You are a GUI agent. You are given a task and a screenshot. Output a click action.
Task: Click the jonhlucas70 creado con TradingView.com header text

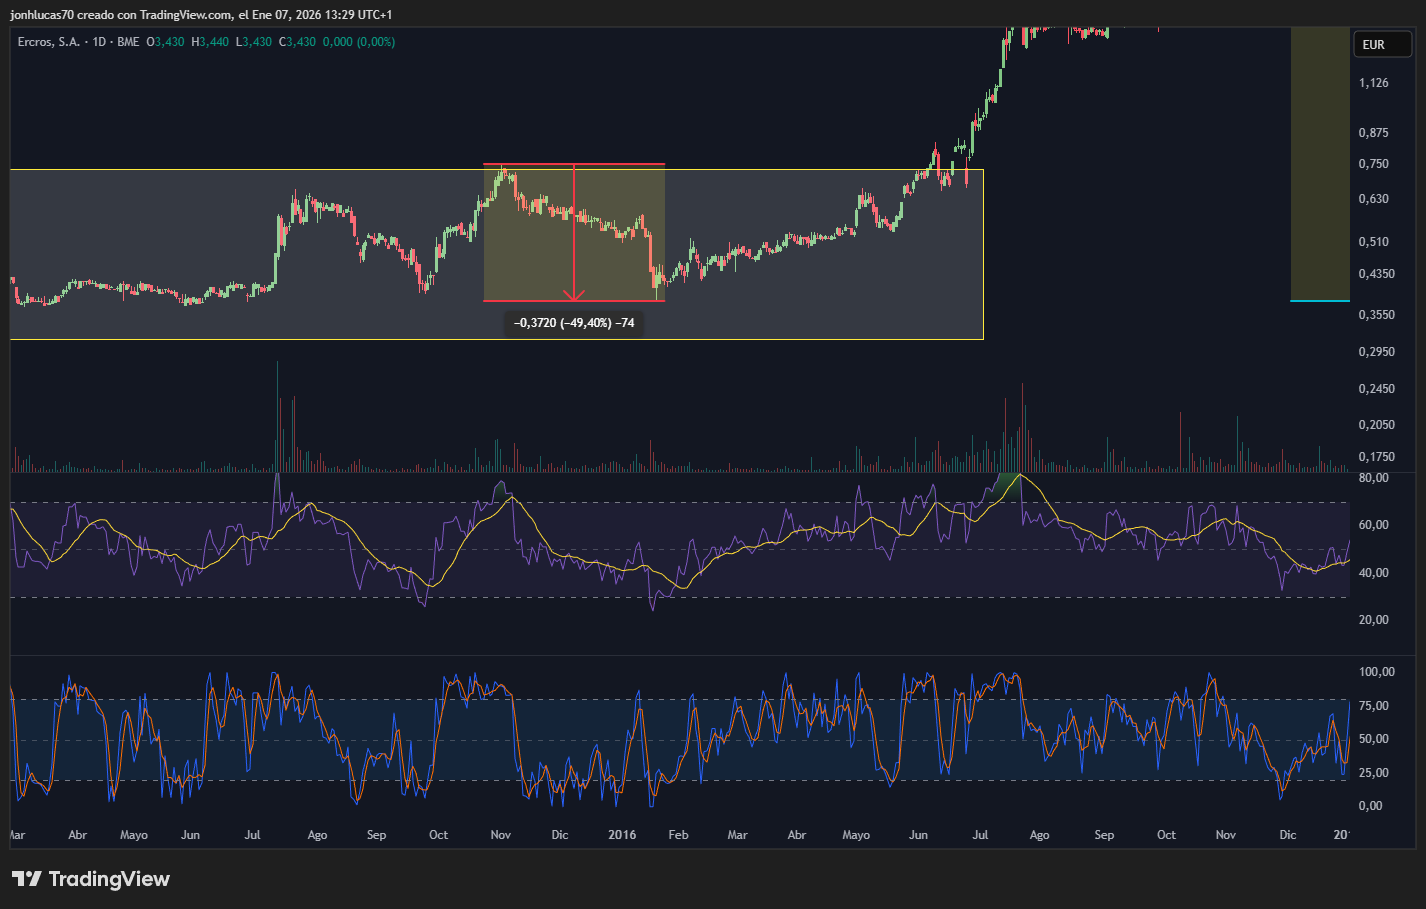tap(121, 15)
